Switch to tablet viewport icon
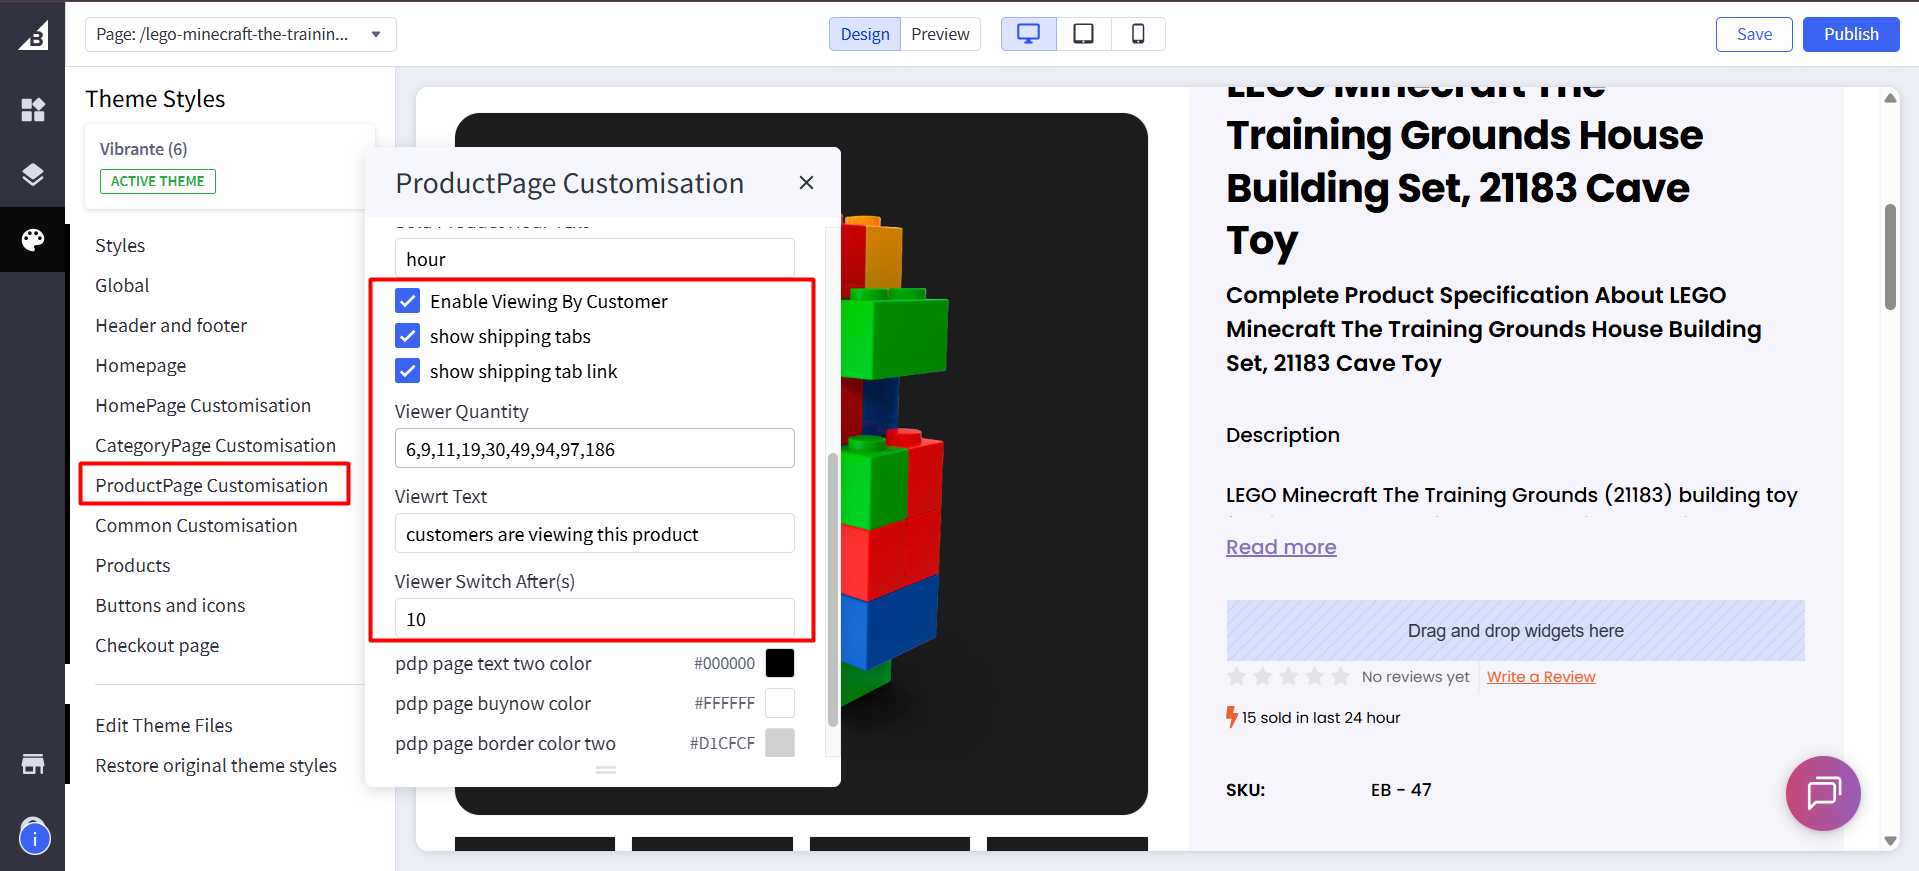The image size is (1919, 871). click(x=1083, y=34)
